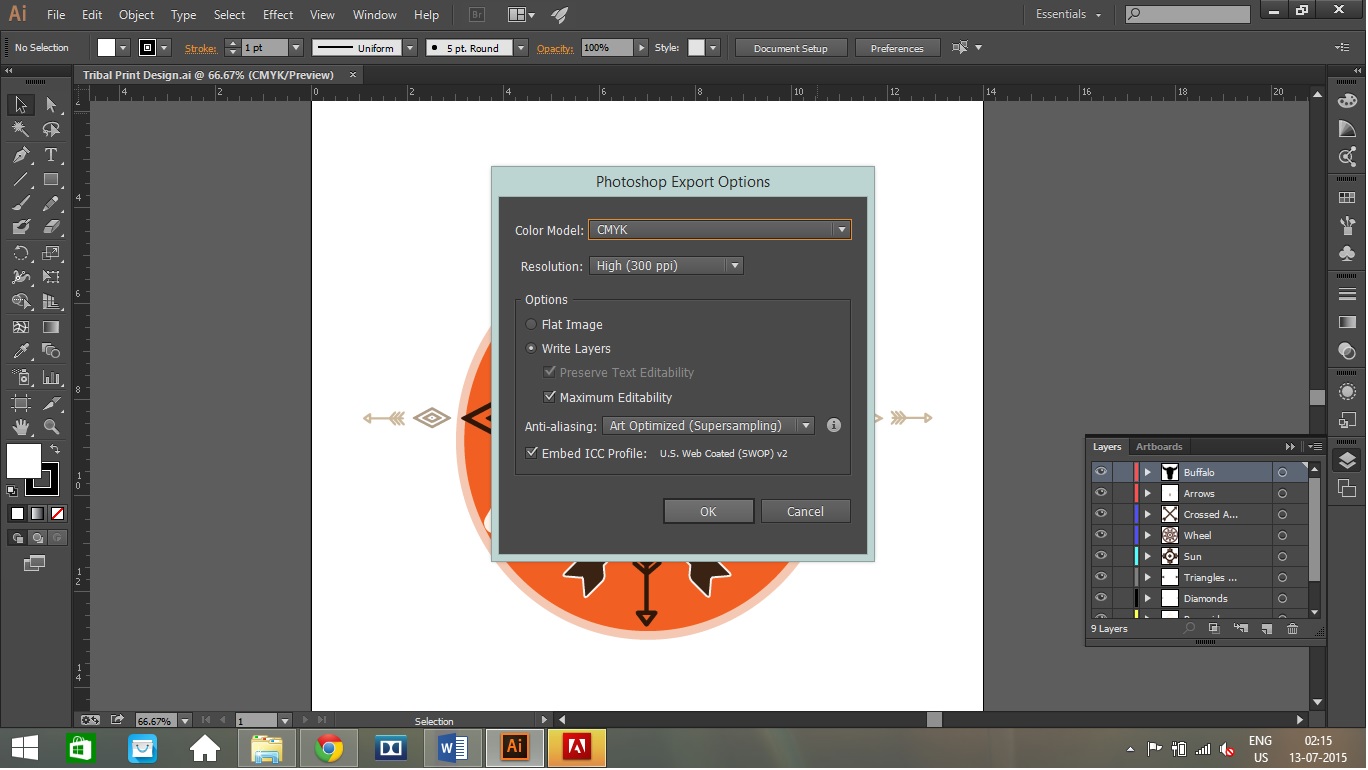Select the Type tool
1368x770 pixels.
coord(51,155)
